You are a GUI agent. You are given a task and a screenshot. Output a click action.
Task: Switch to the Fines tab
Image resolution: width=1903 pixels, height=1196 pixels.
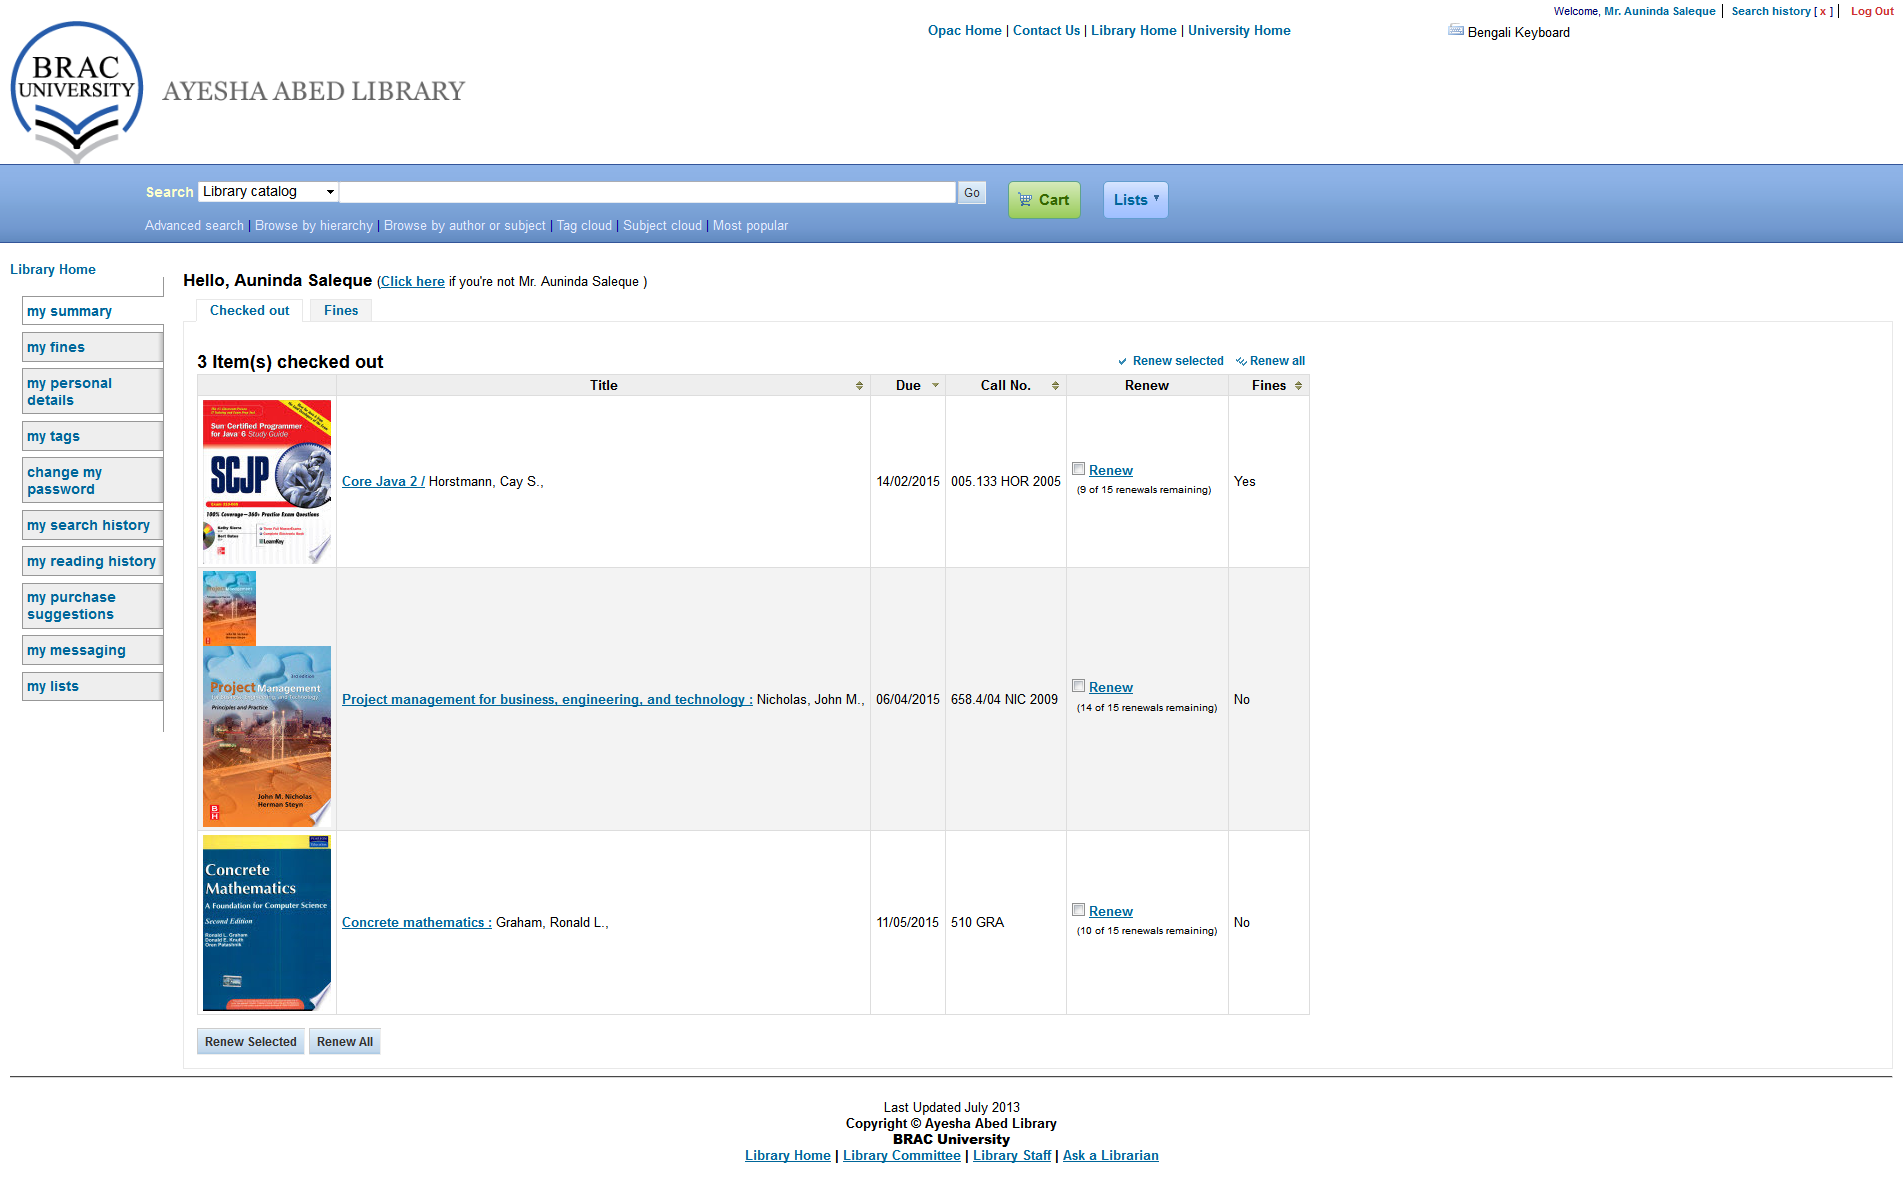click(x=341, y=311)
